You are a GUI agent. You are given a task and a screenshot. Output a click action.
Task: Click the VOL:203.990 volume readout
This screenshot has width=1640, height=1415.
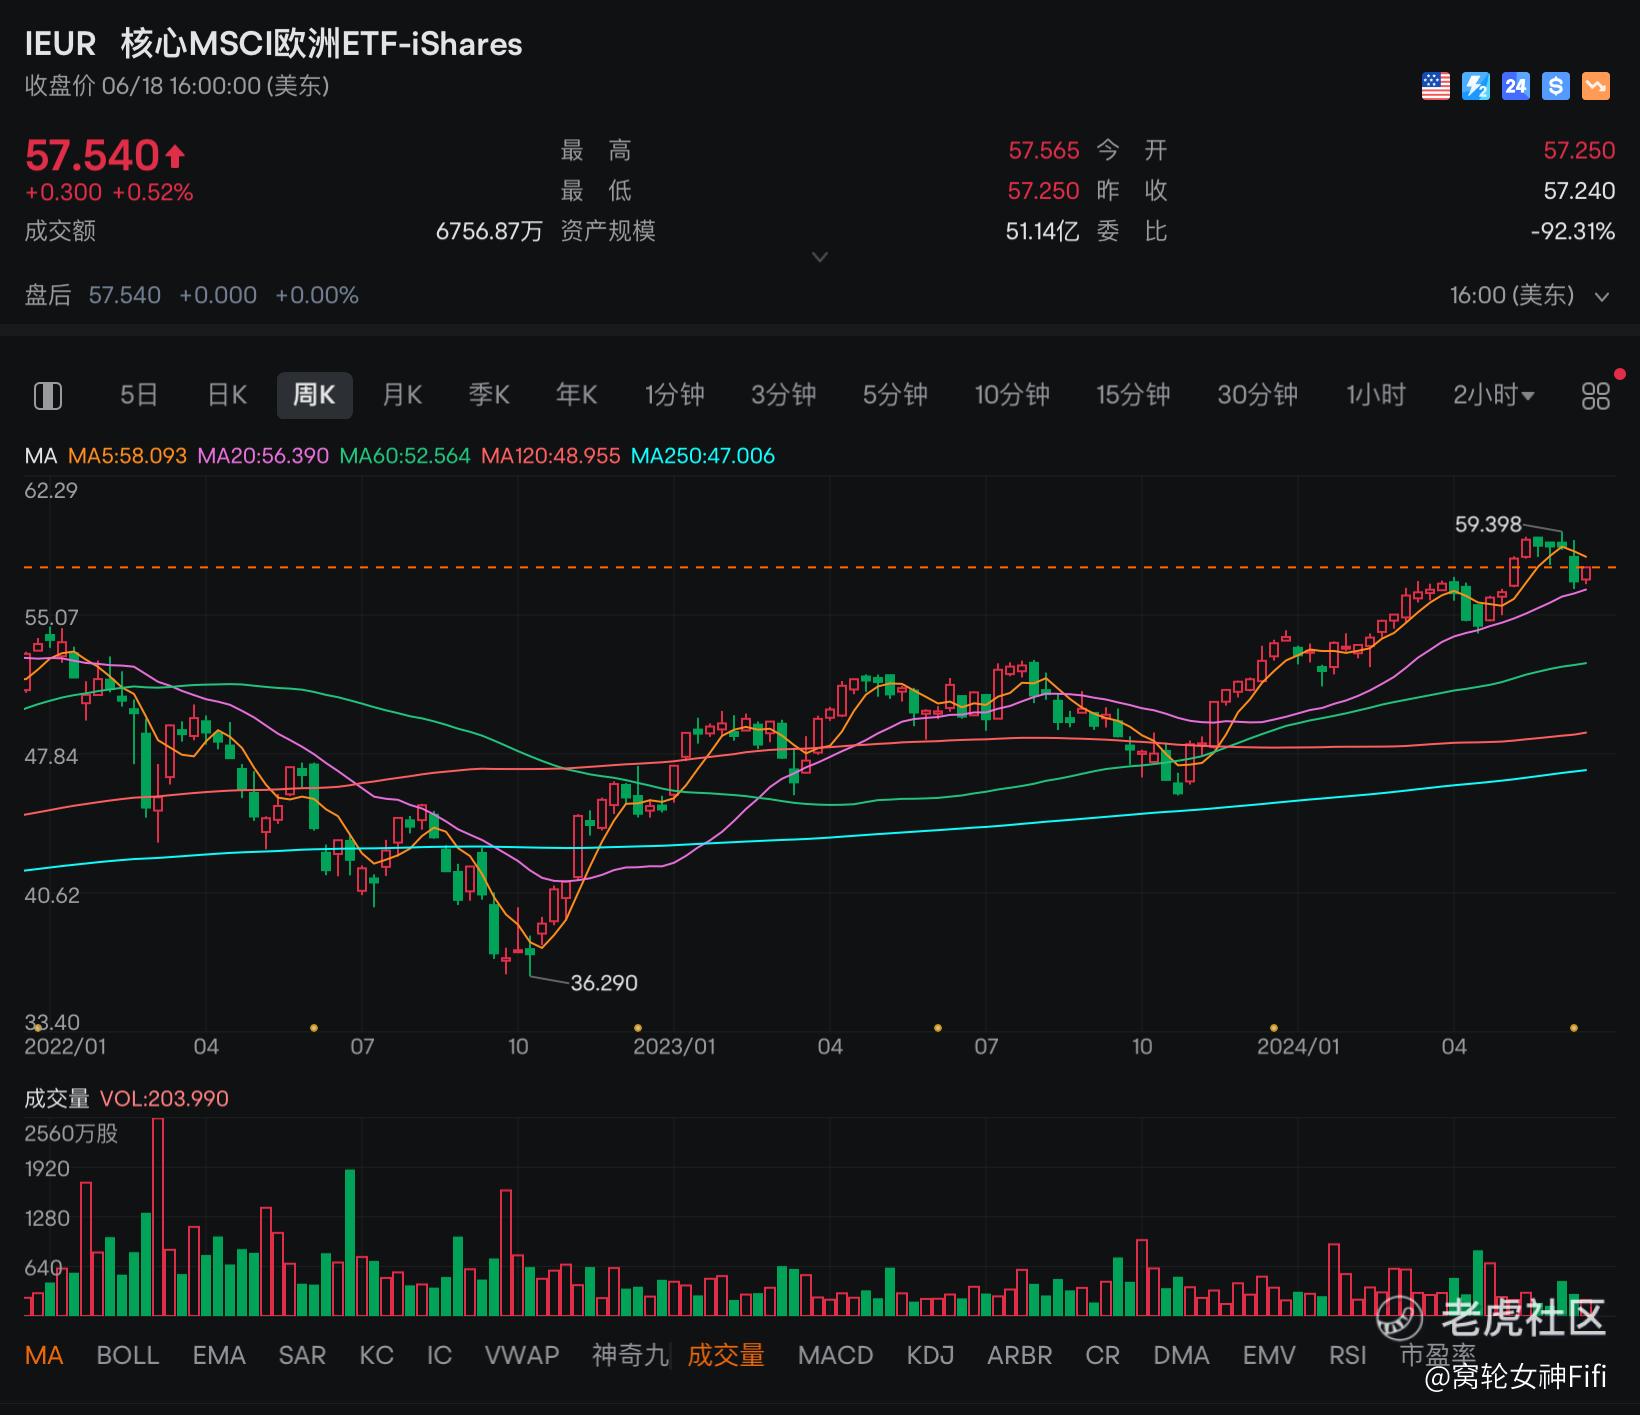pyautogui.click(x=165, y=1099)
